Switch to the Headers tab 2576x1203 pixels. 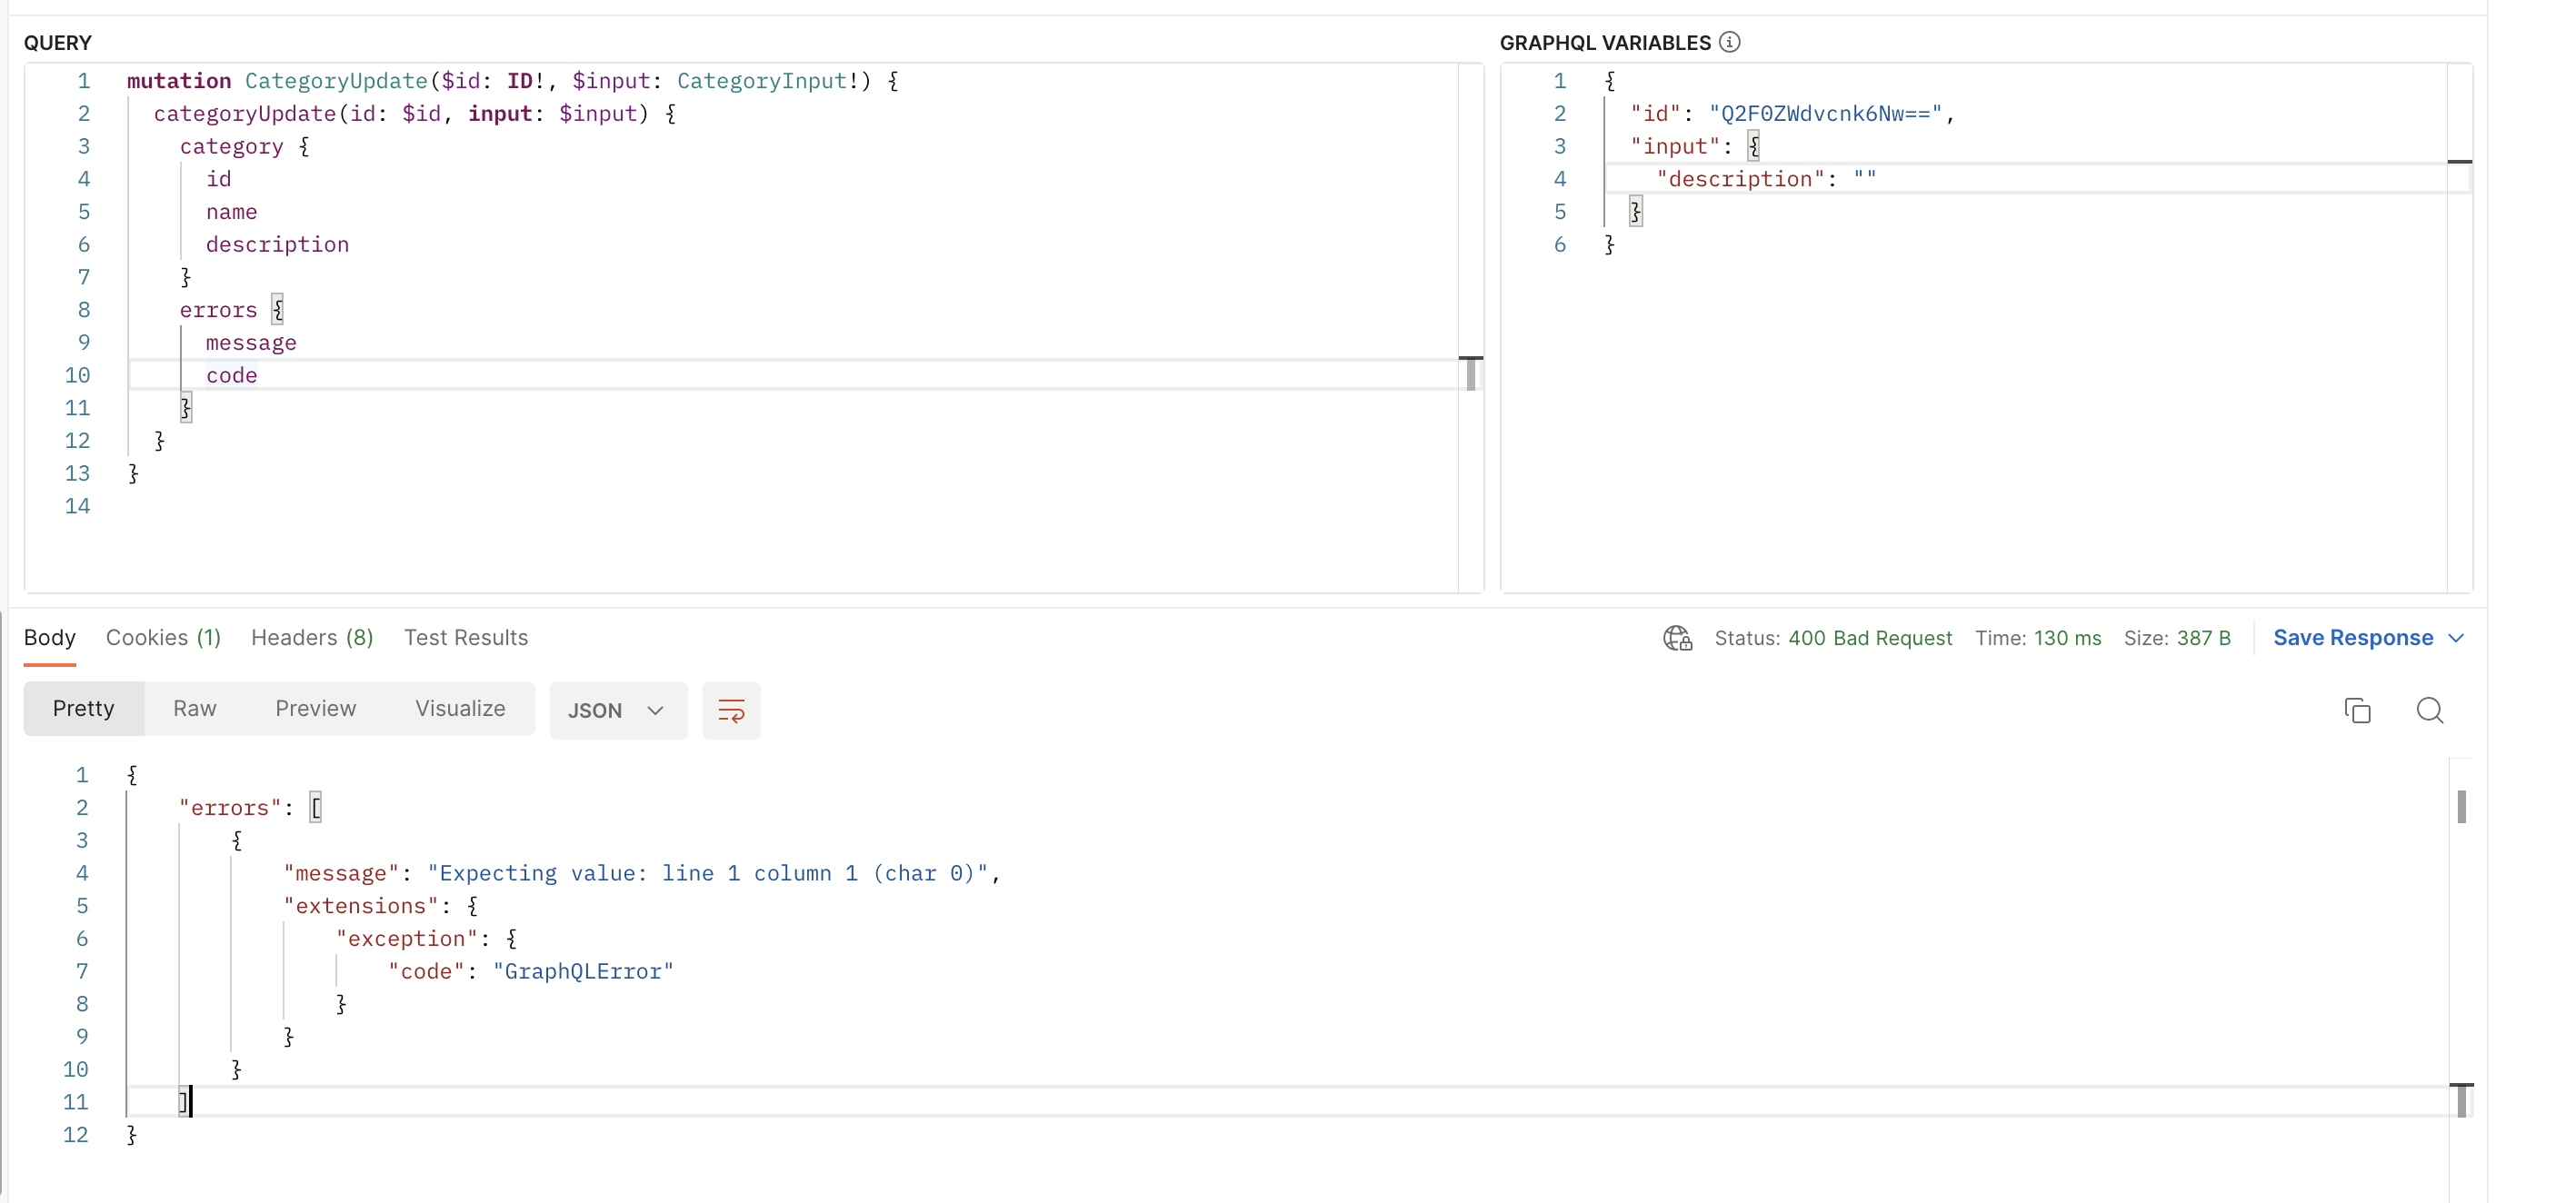312,637
